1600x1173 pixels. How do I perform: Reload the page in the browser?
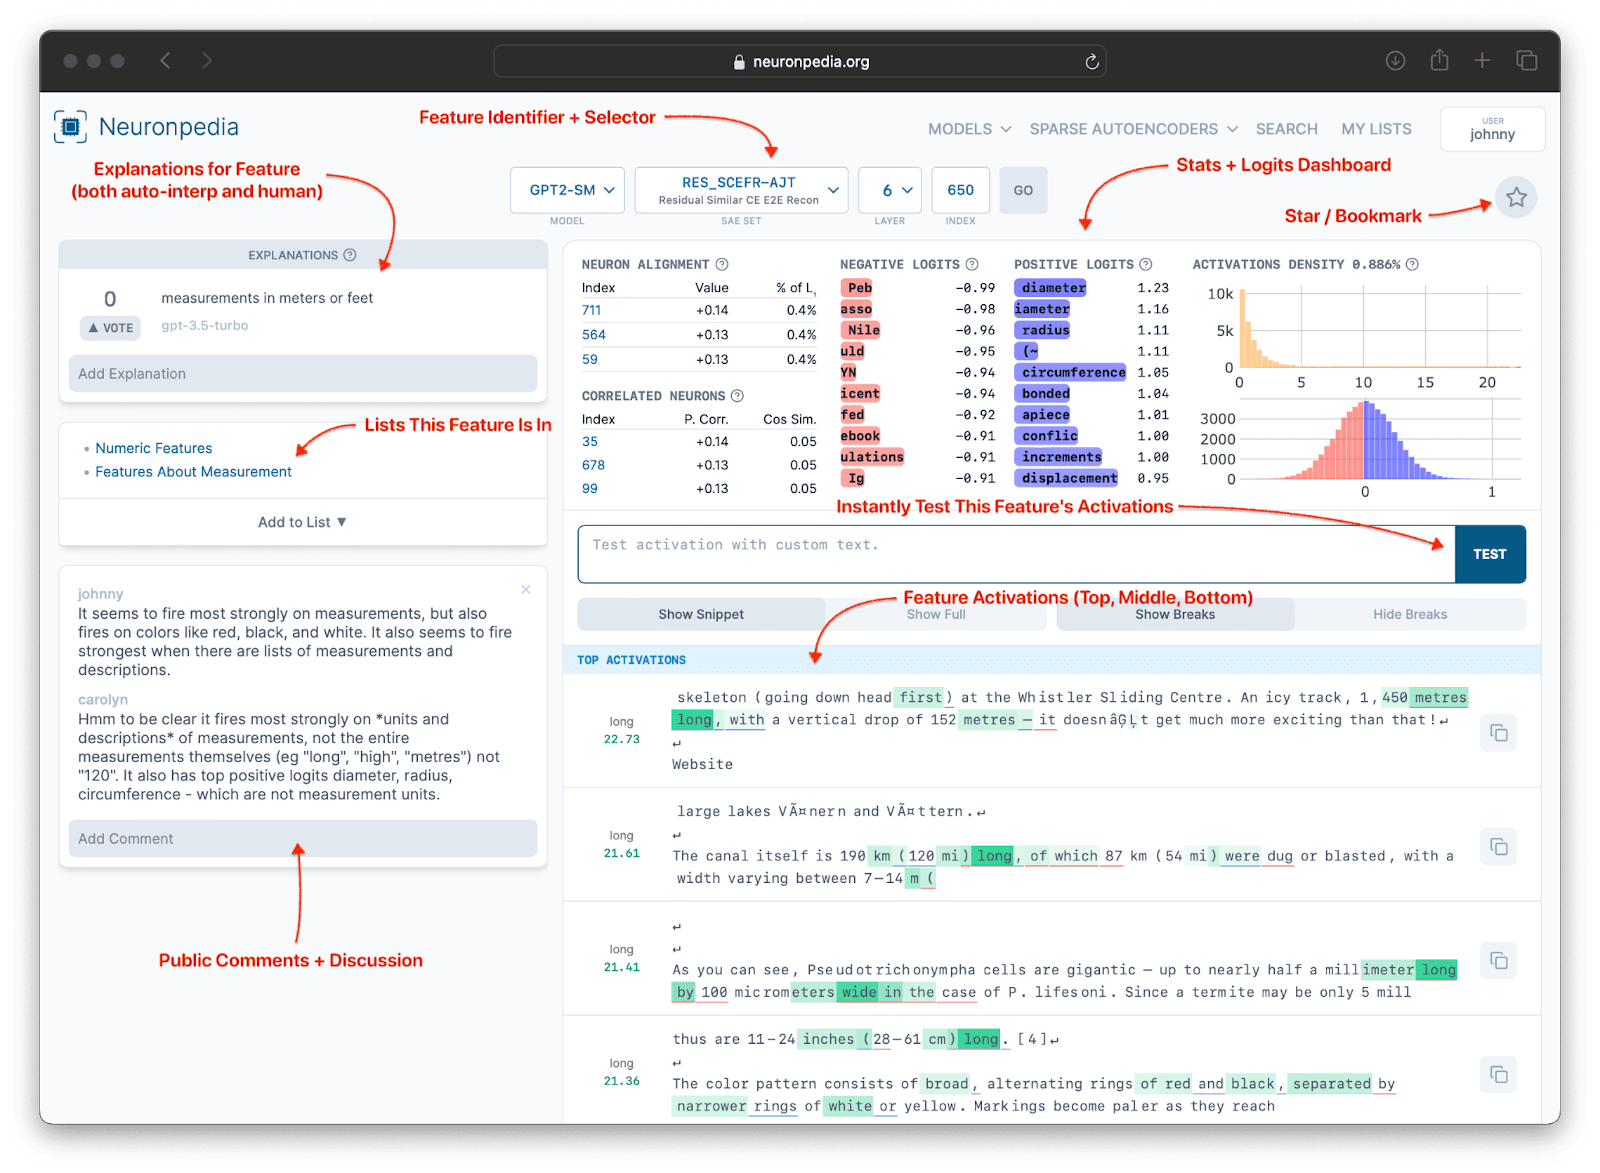[1092, 62]
